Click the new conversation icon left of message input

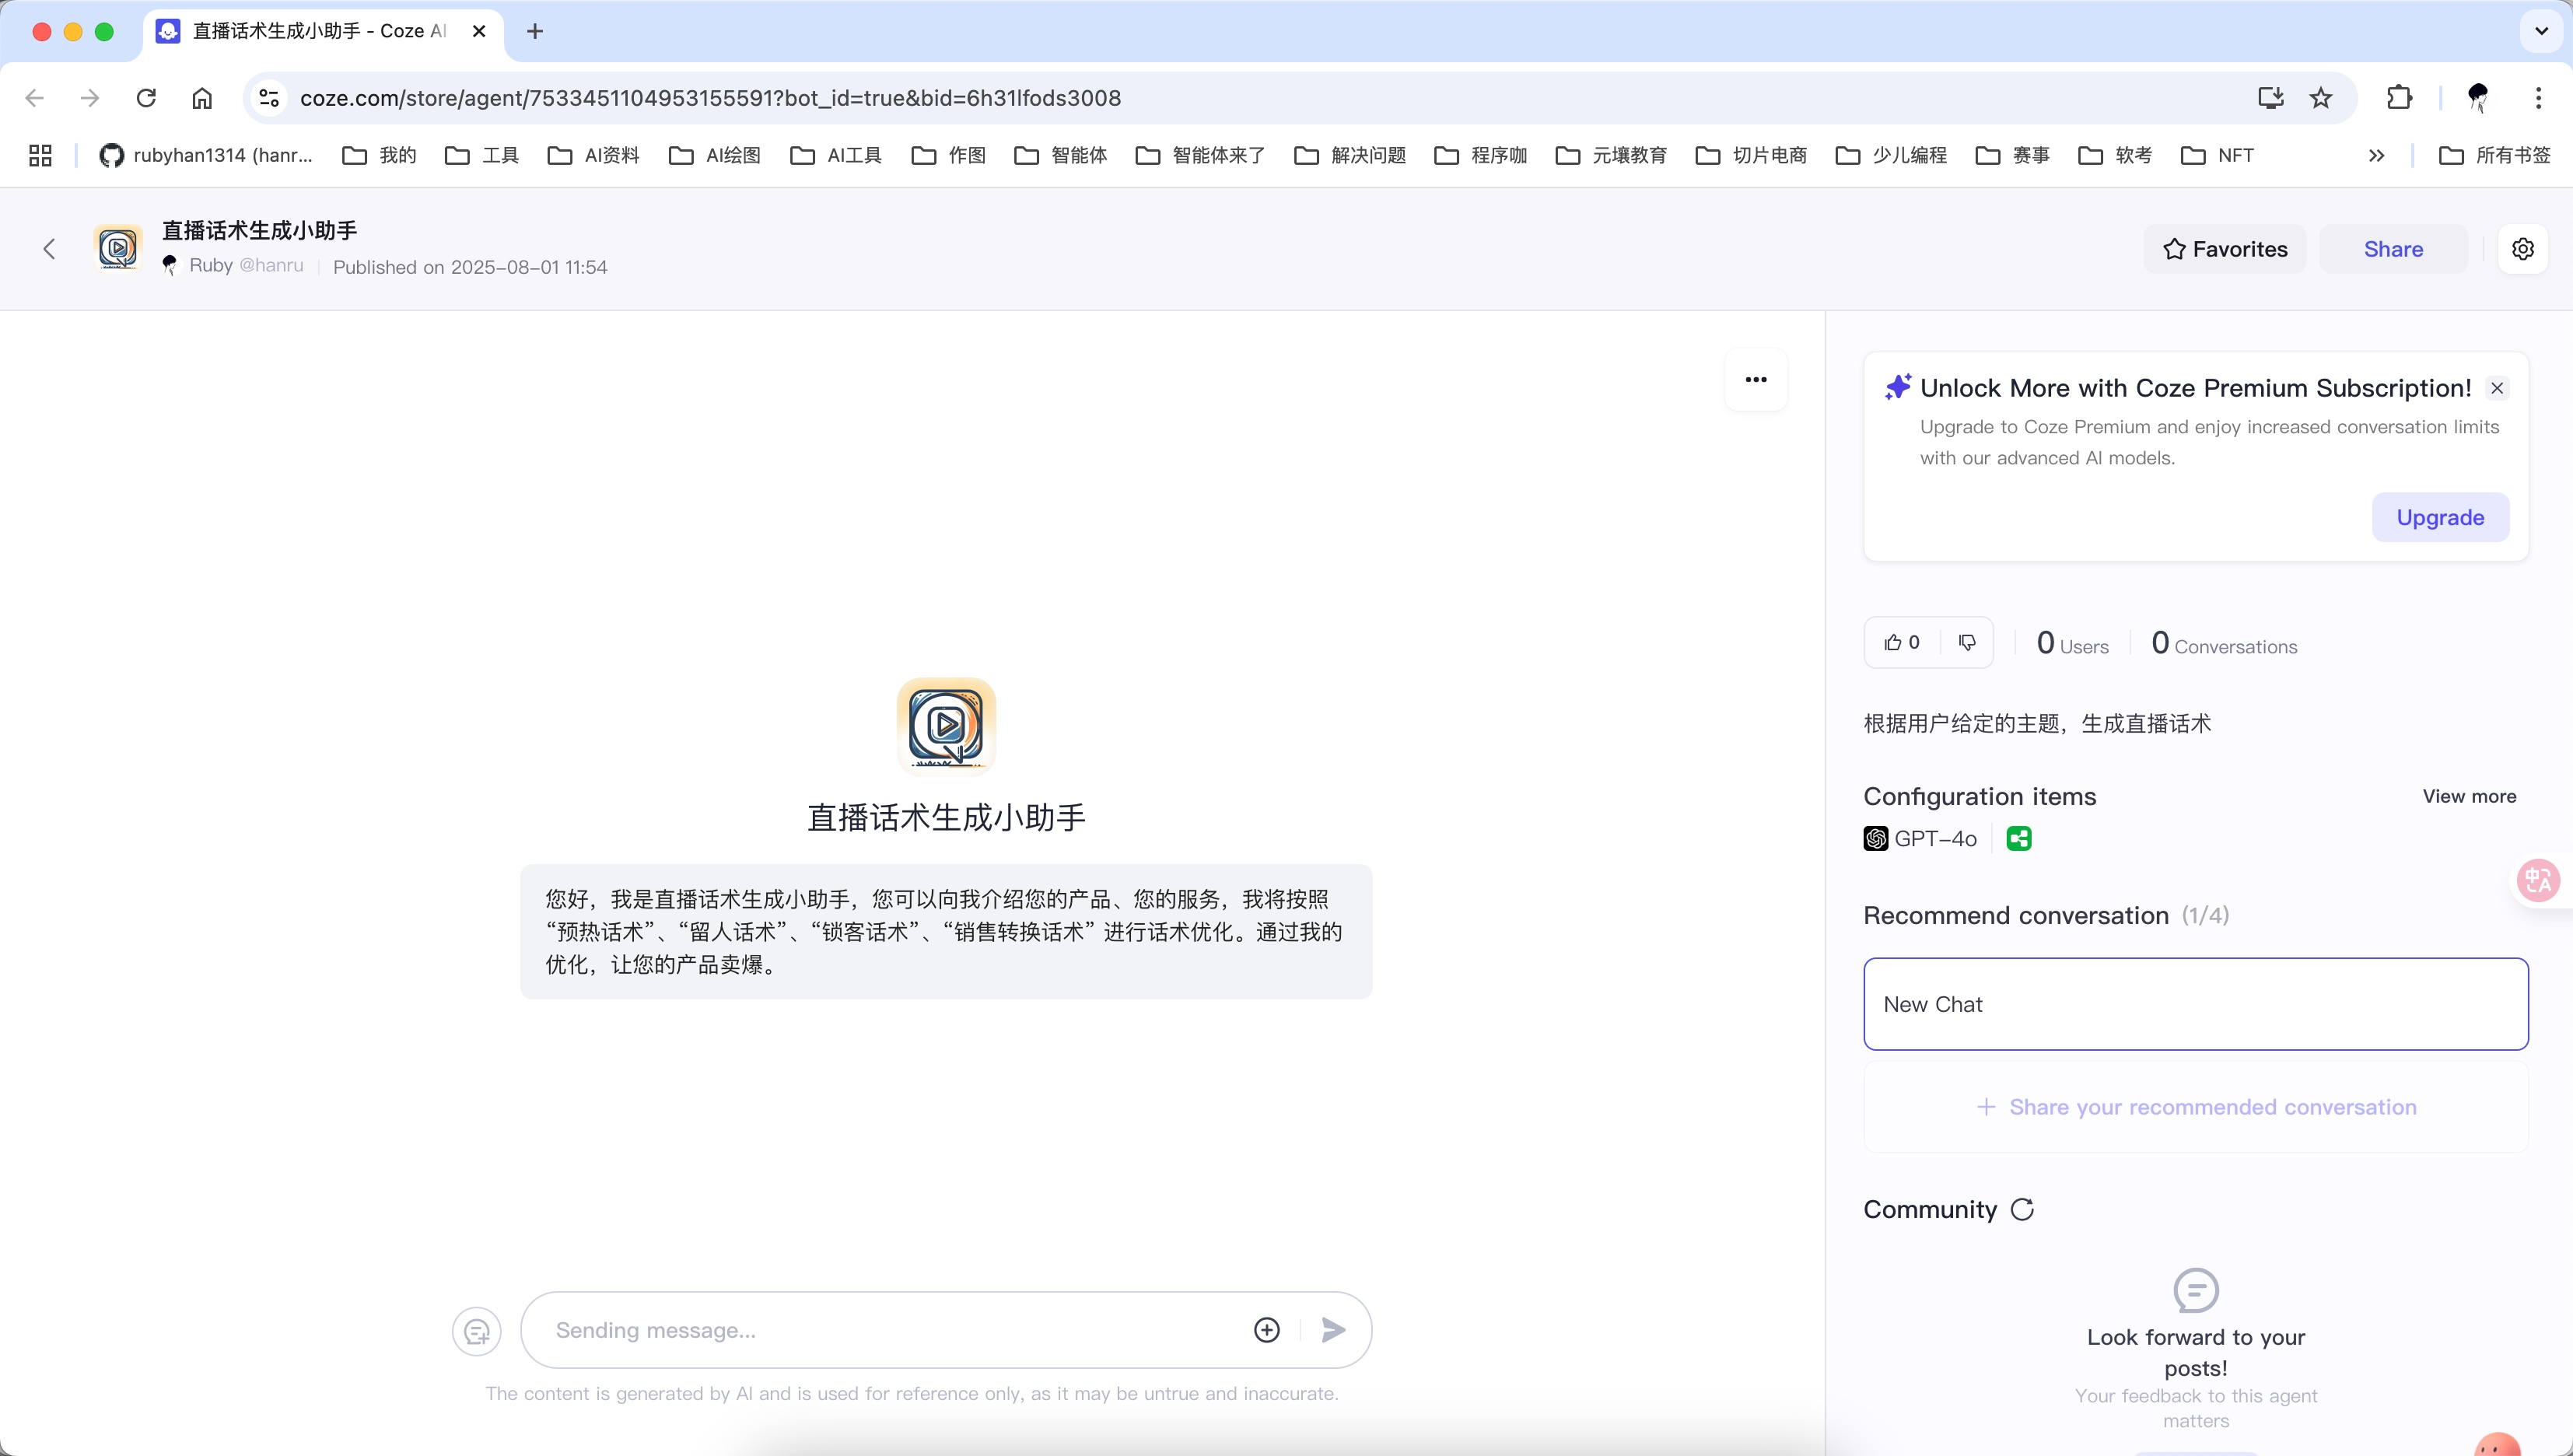(477, 1330)
